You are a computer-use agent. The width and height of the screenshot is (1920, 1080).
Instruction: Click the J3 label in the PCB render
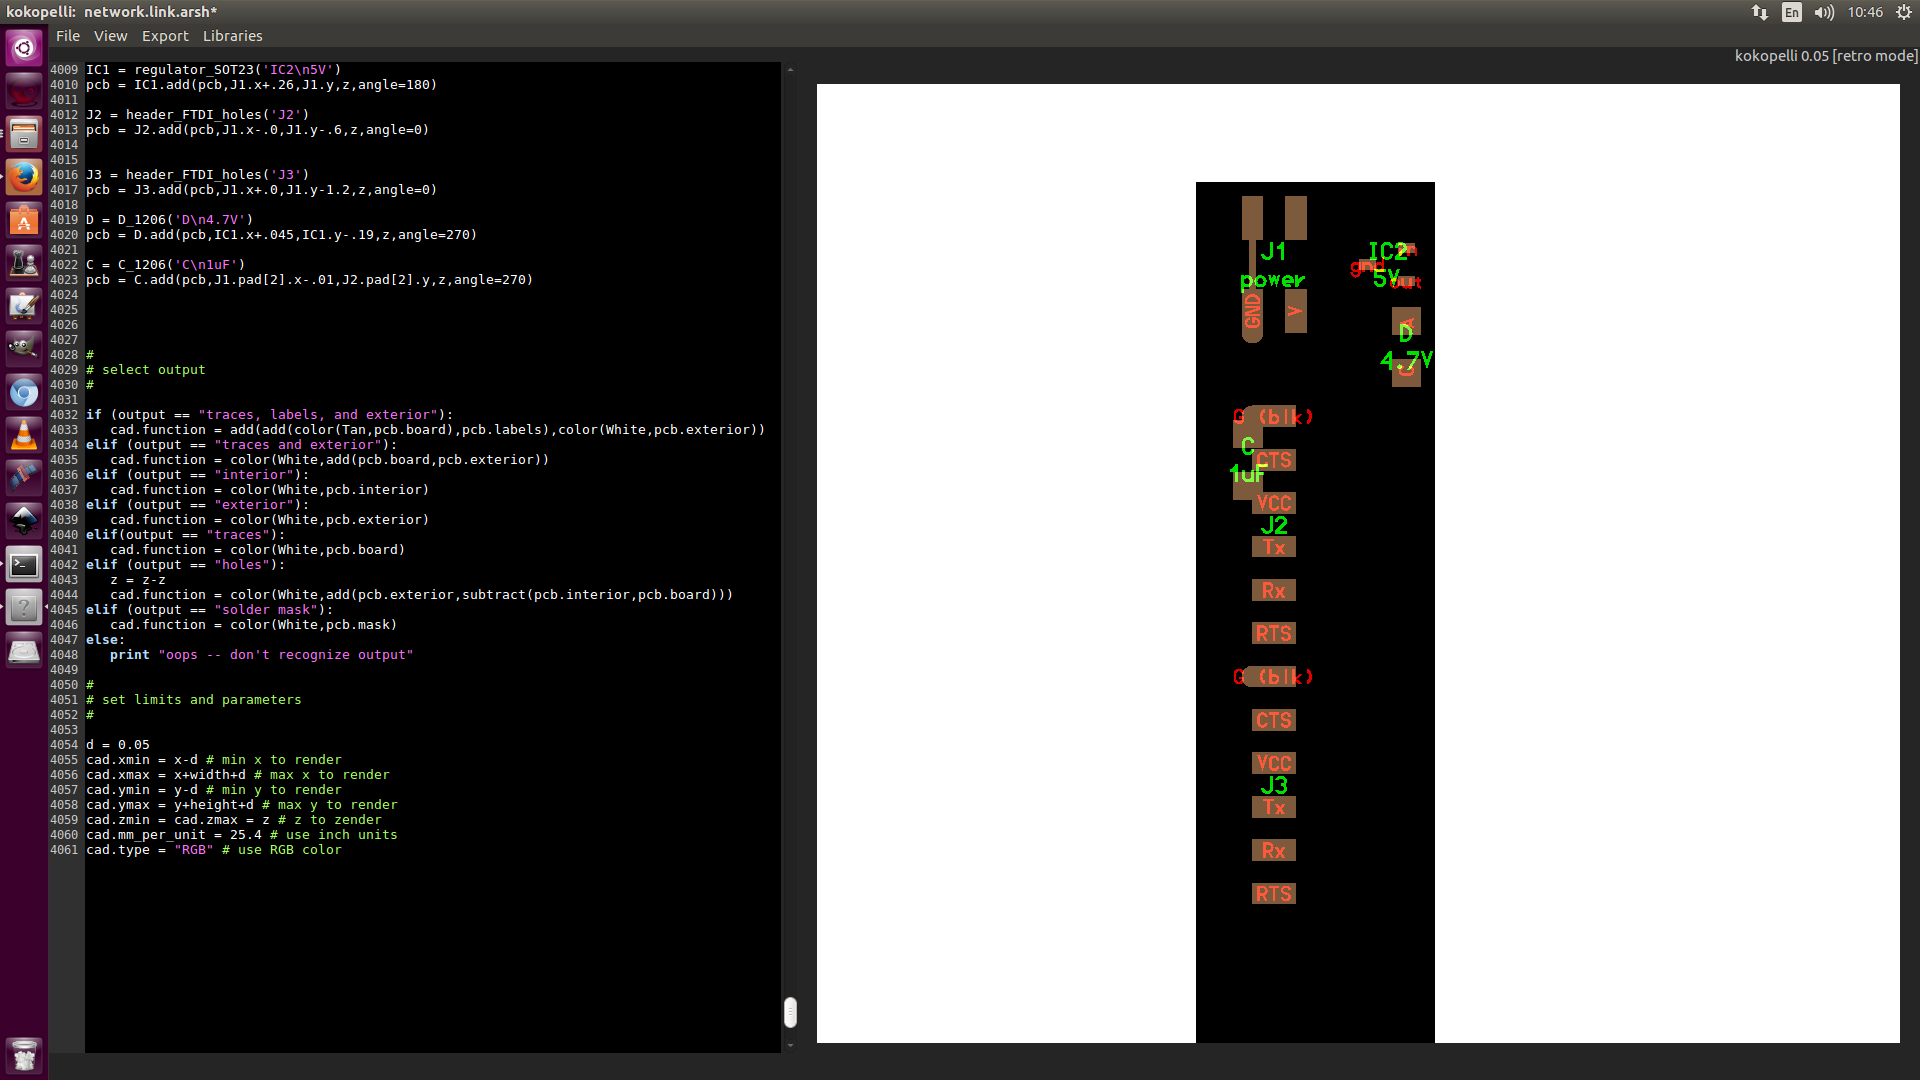click(x=1274, y=785)
